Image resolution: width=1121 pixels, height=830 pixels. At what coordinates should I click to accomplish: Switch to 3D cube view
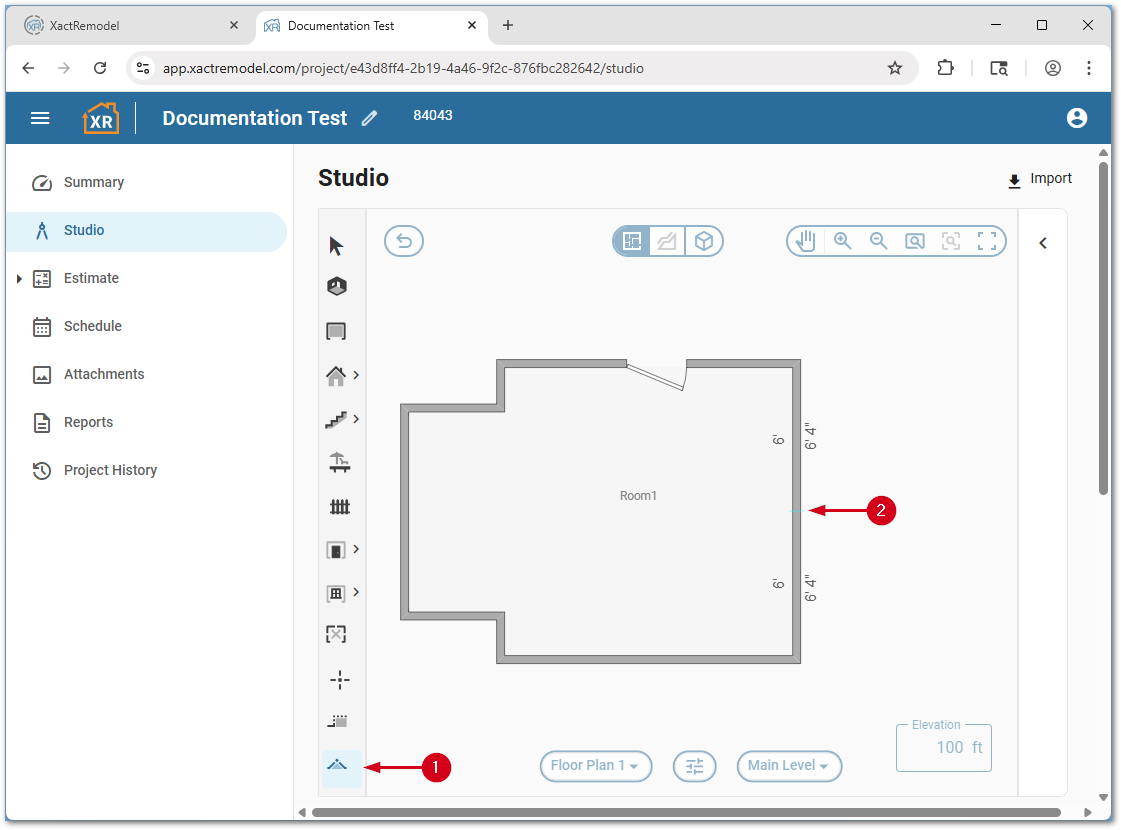click(704, 241)
